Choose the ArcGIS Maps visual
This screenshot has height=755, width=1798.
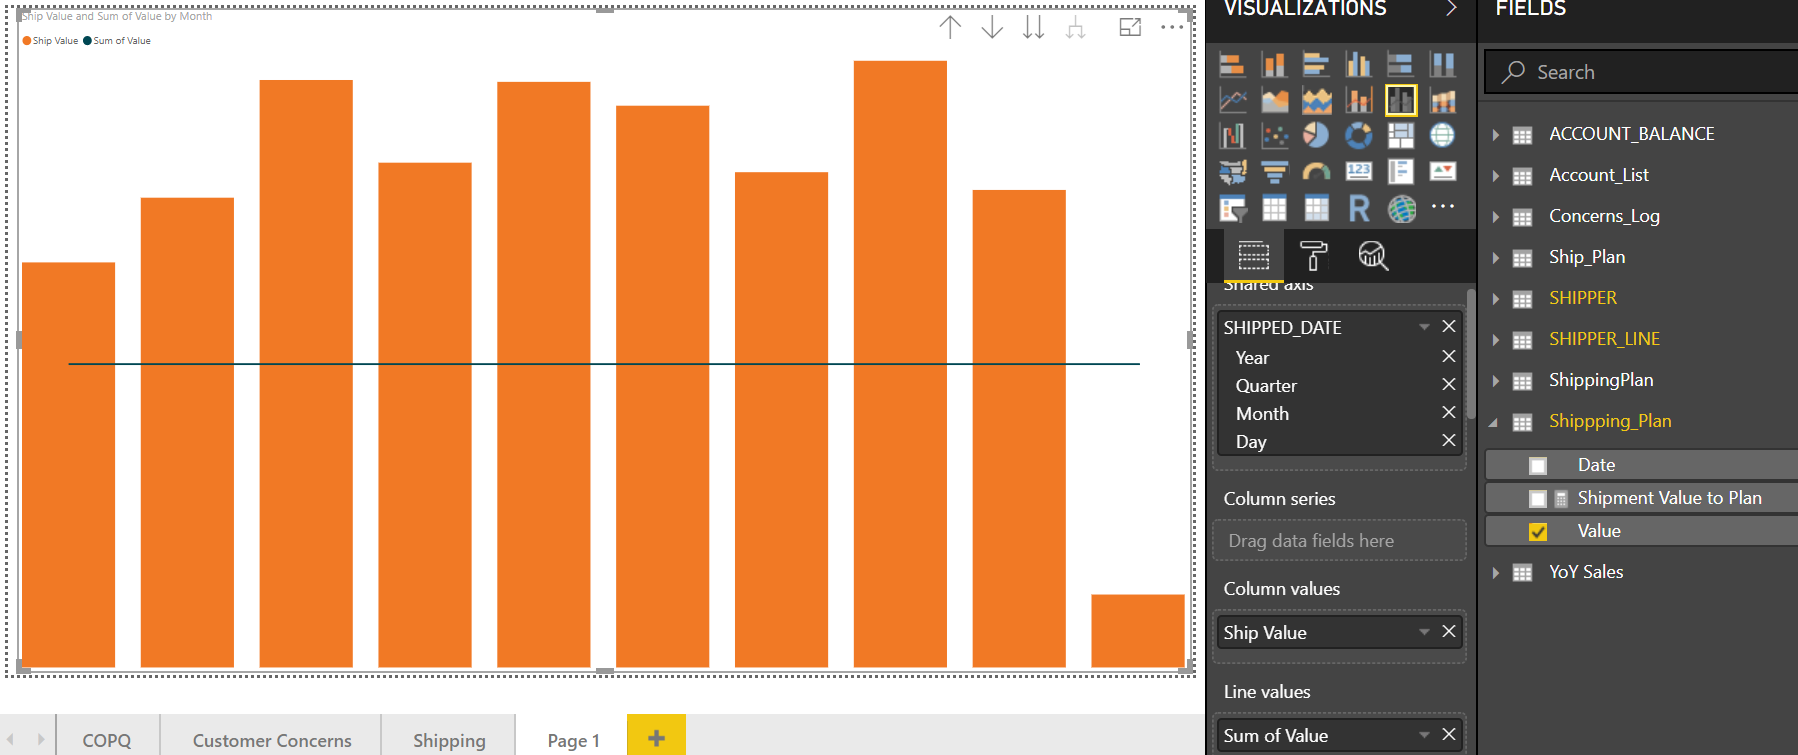1400,209
